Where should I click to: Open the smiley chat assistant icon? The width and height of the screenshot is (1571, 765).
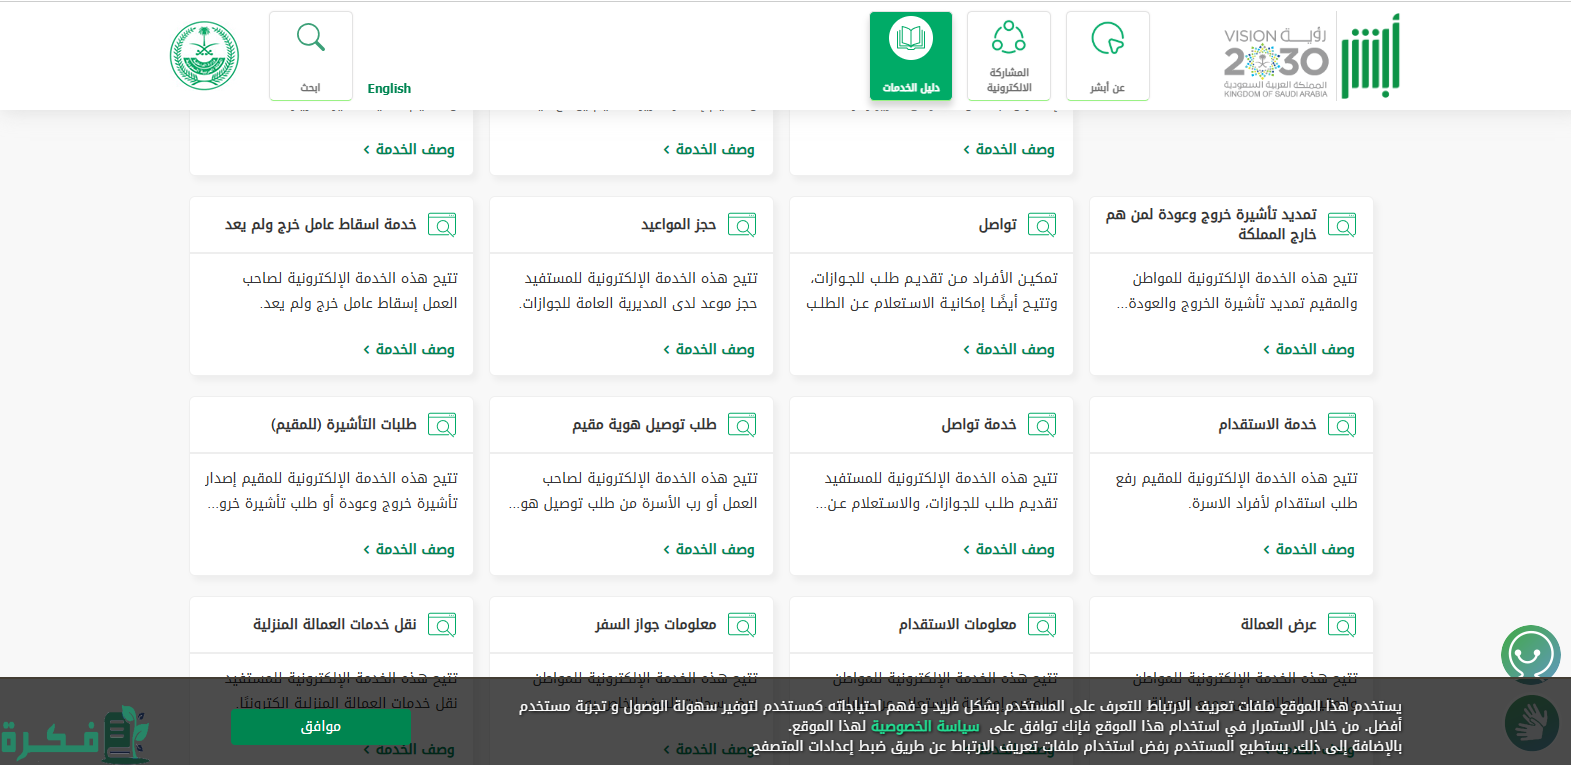tap(1530, 655)
